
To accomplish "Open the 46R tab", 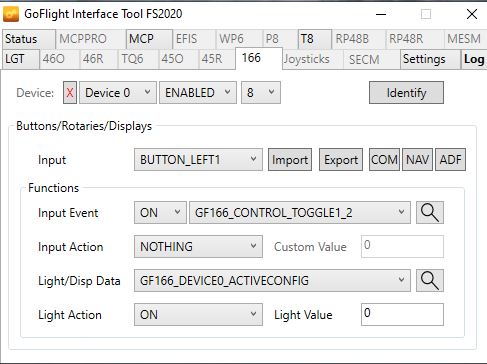I will click(x=99, y=59).
